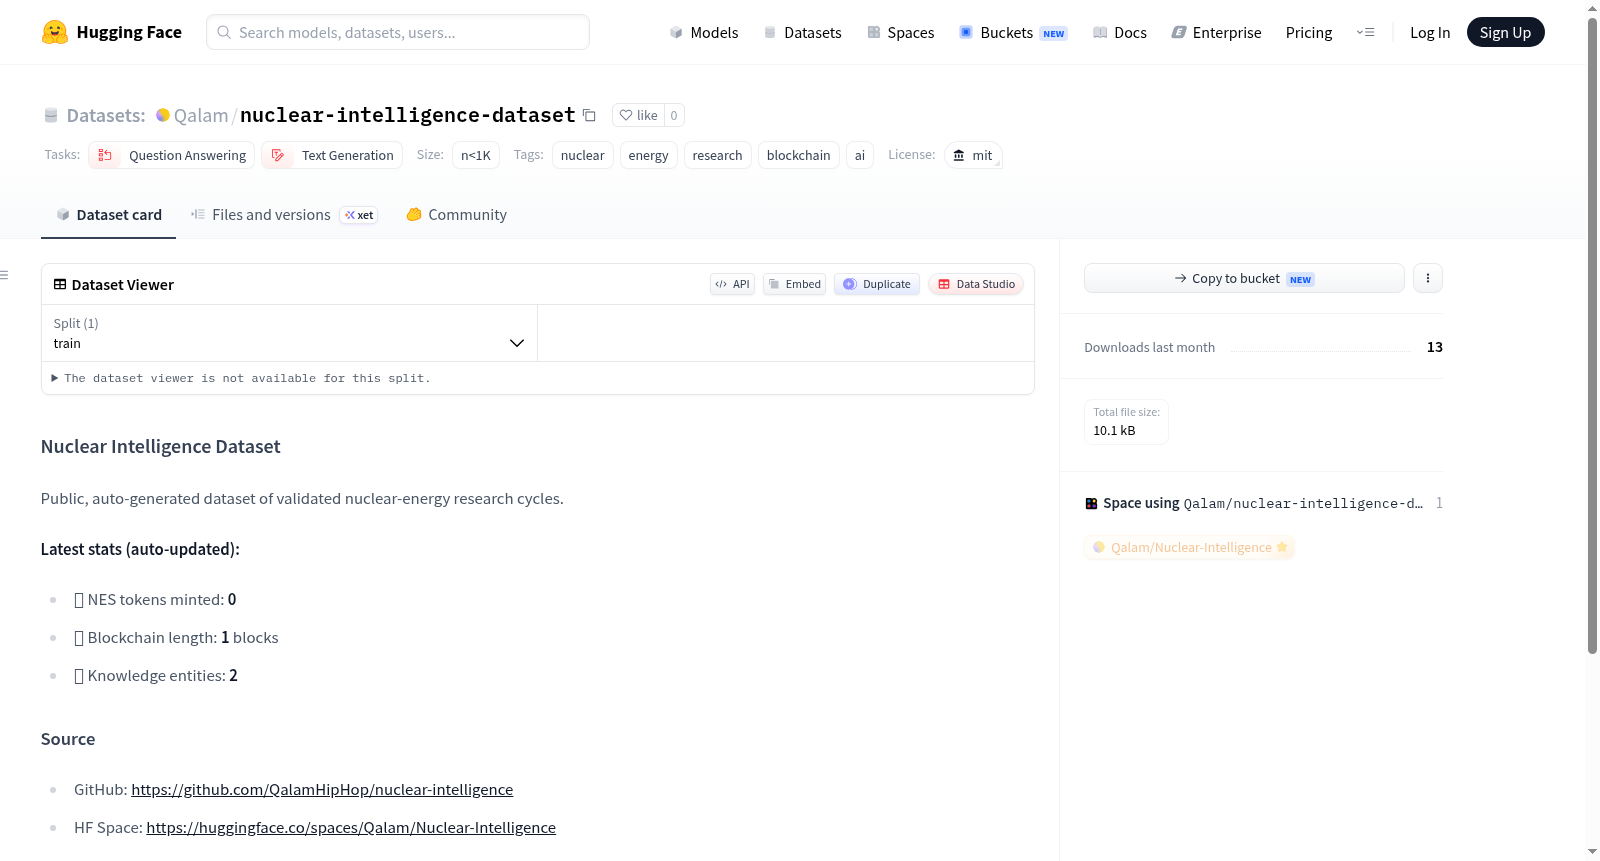
Task: Copy the dataset name with the copy icon
Action: click(x=589, y=115)
